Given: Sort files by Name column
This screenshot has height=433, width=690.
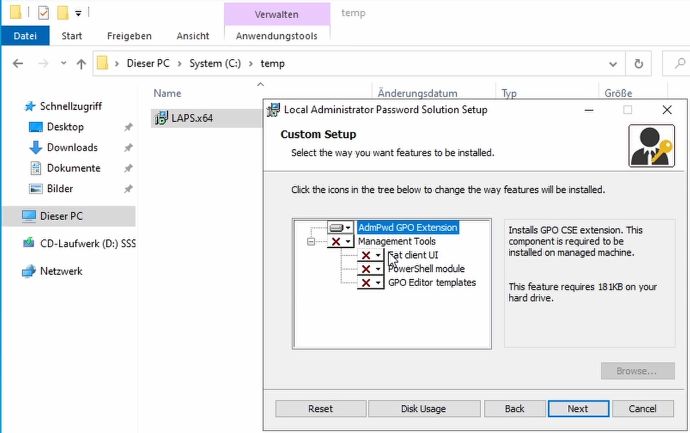Looking at the screenshot, I should click(x=167, y=93).
